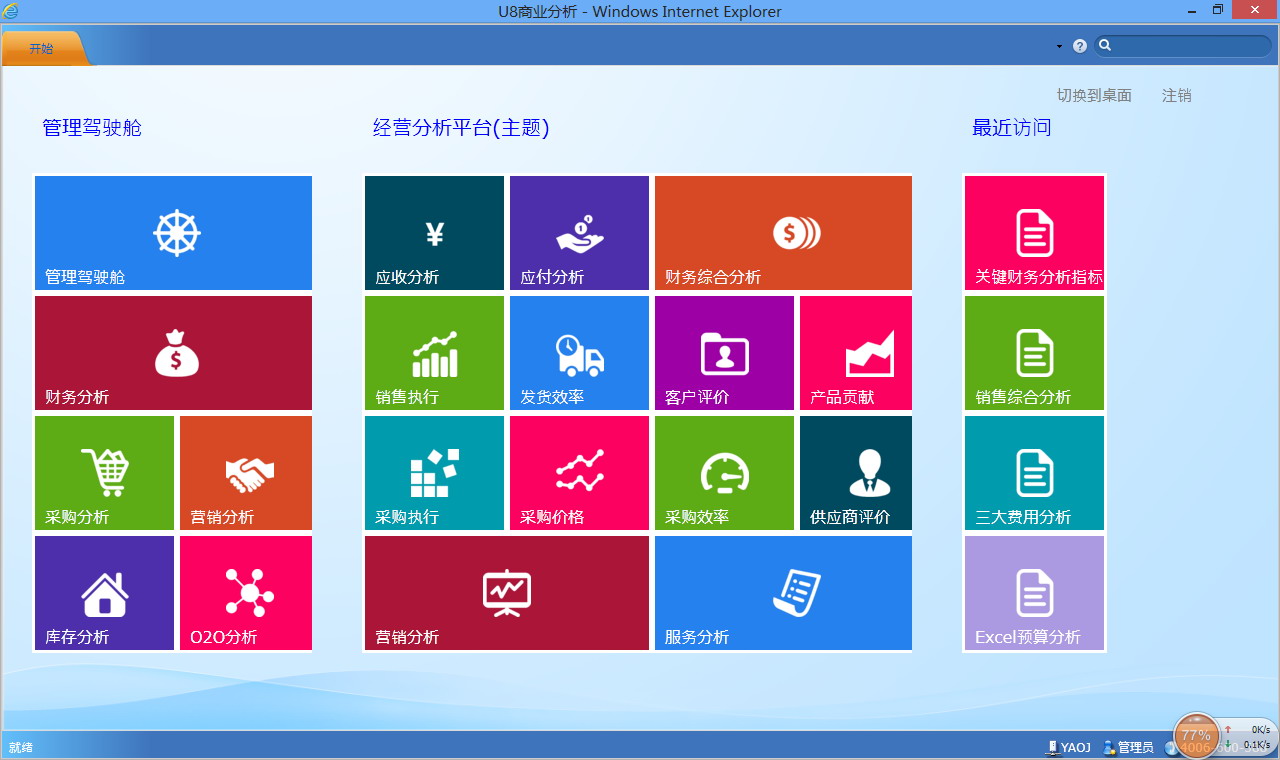The image size is (1280, 760).
Task: Open the 库存分析 house tile
Action: pyautogui.click(x=104, y=593)
